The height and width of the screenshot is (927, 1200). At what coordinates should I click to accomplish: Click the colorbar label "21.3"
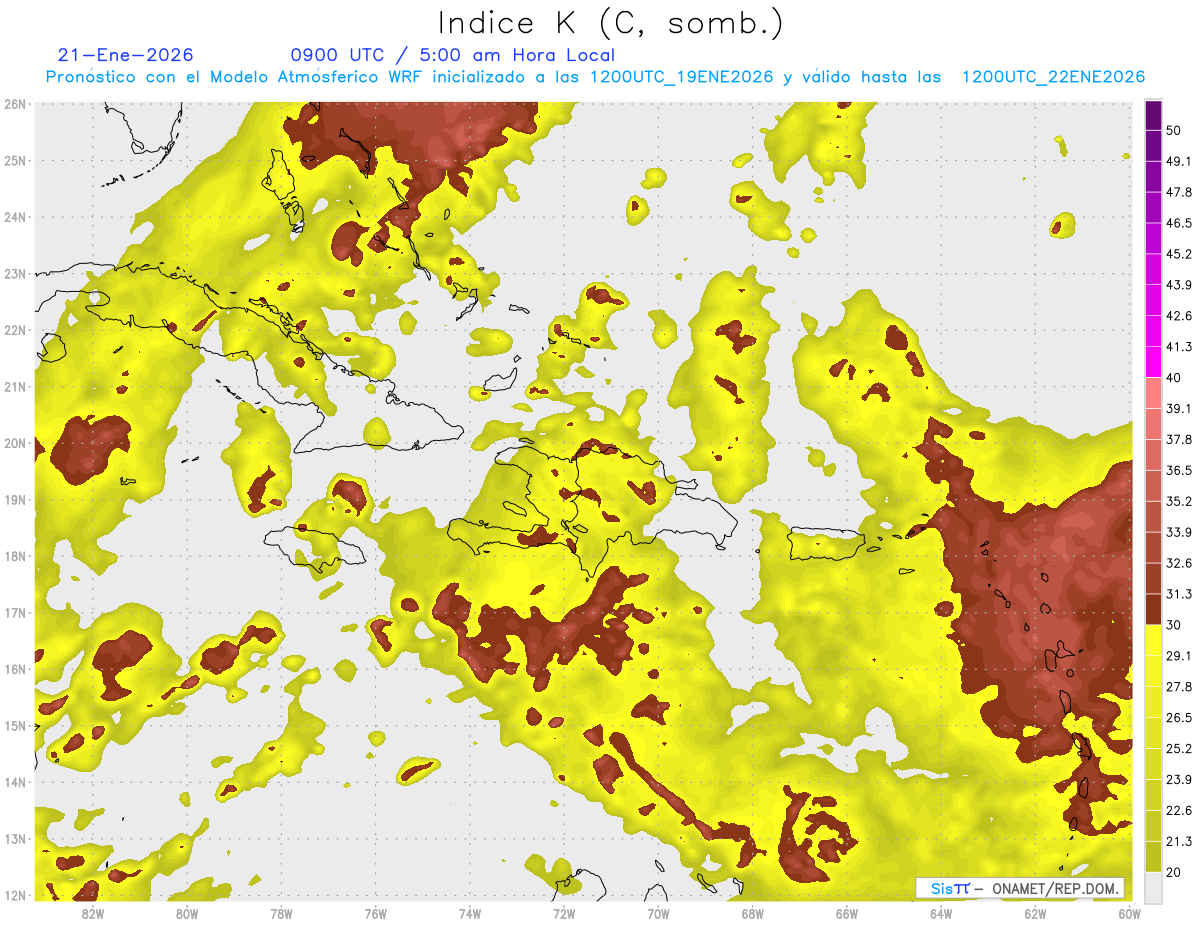pos(1178,841)
